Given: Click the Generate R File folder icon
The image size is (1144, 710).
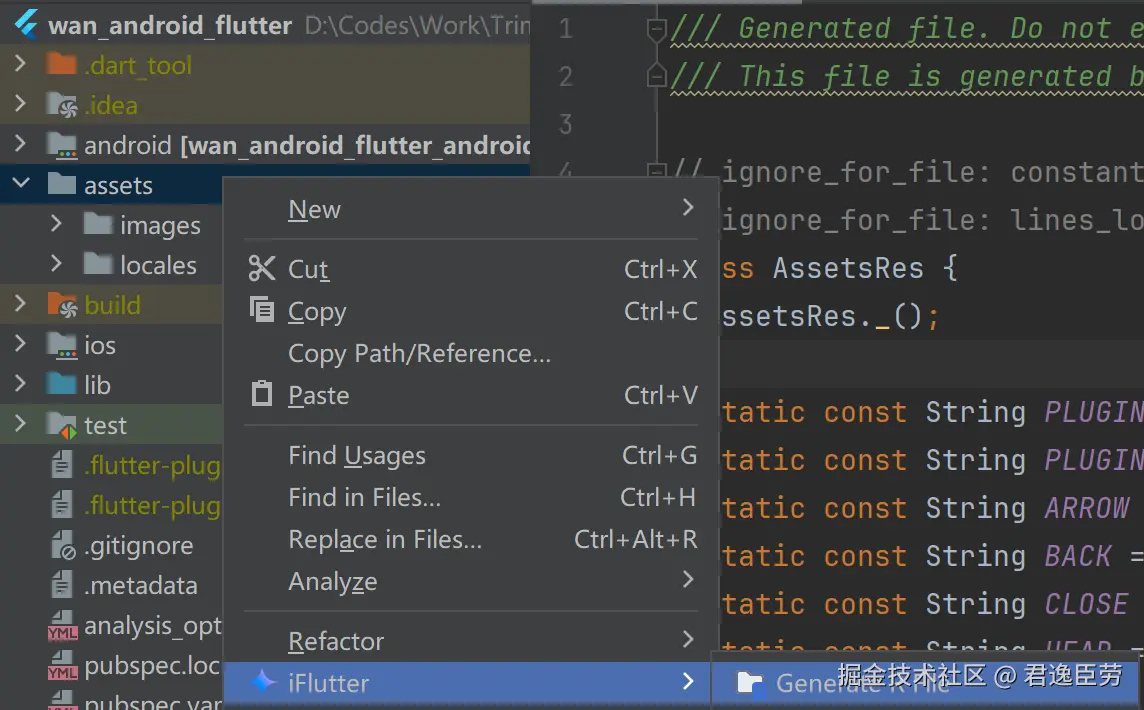Looking at the screenshot, I should point(749,683).
